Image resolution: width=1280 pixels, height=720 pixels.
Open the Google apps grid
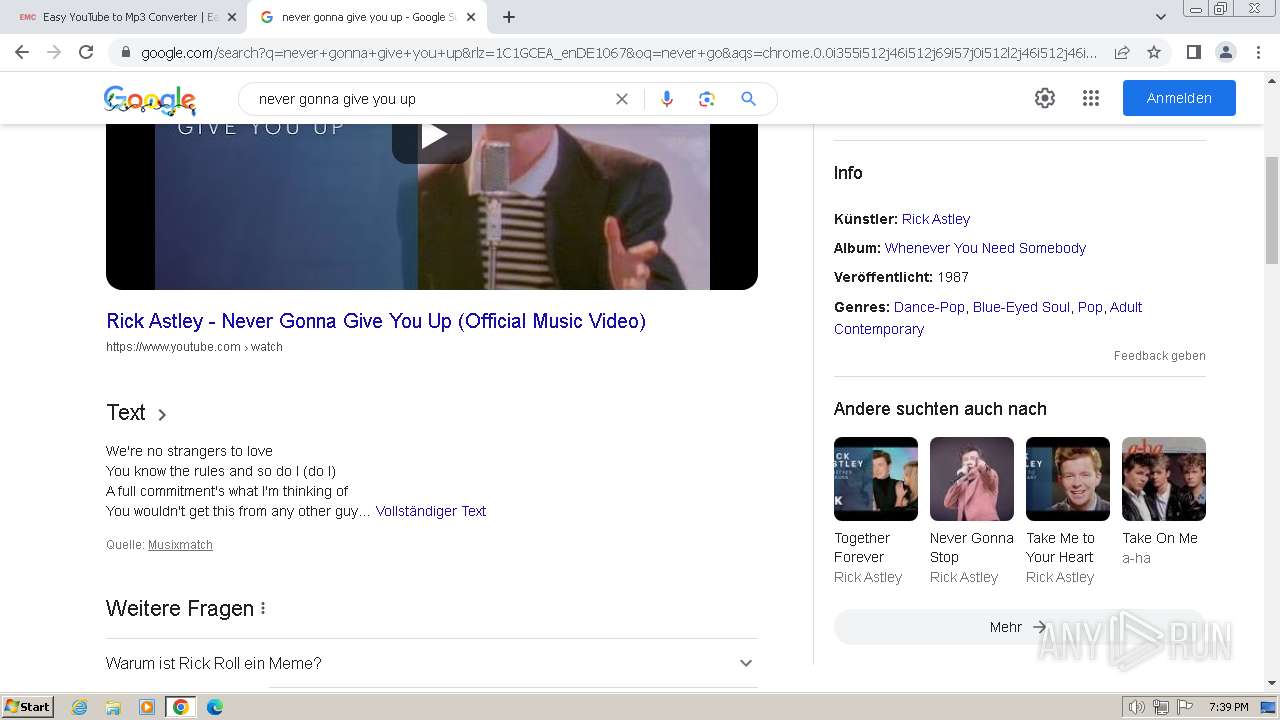pos(1091,98)
